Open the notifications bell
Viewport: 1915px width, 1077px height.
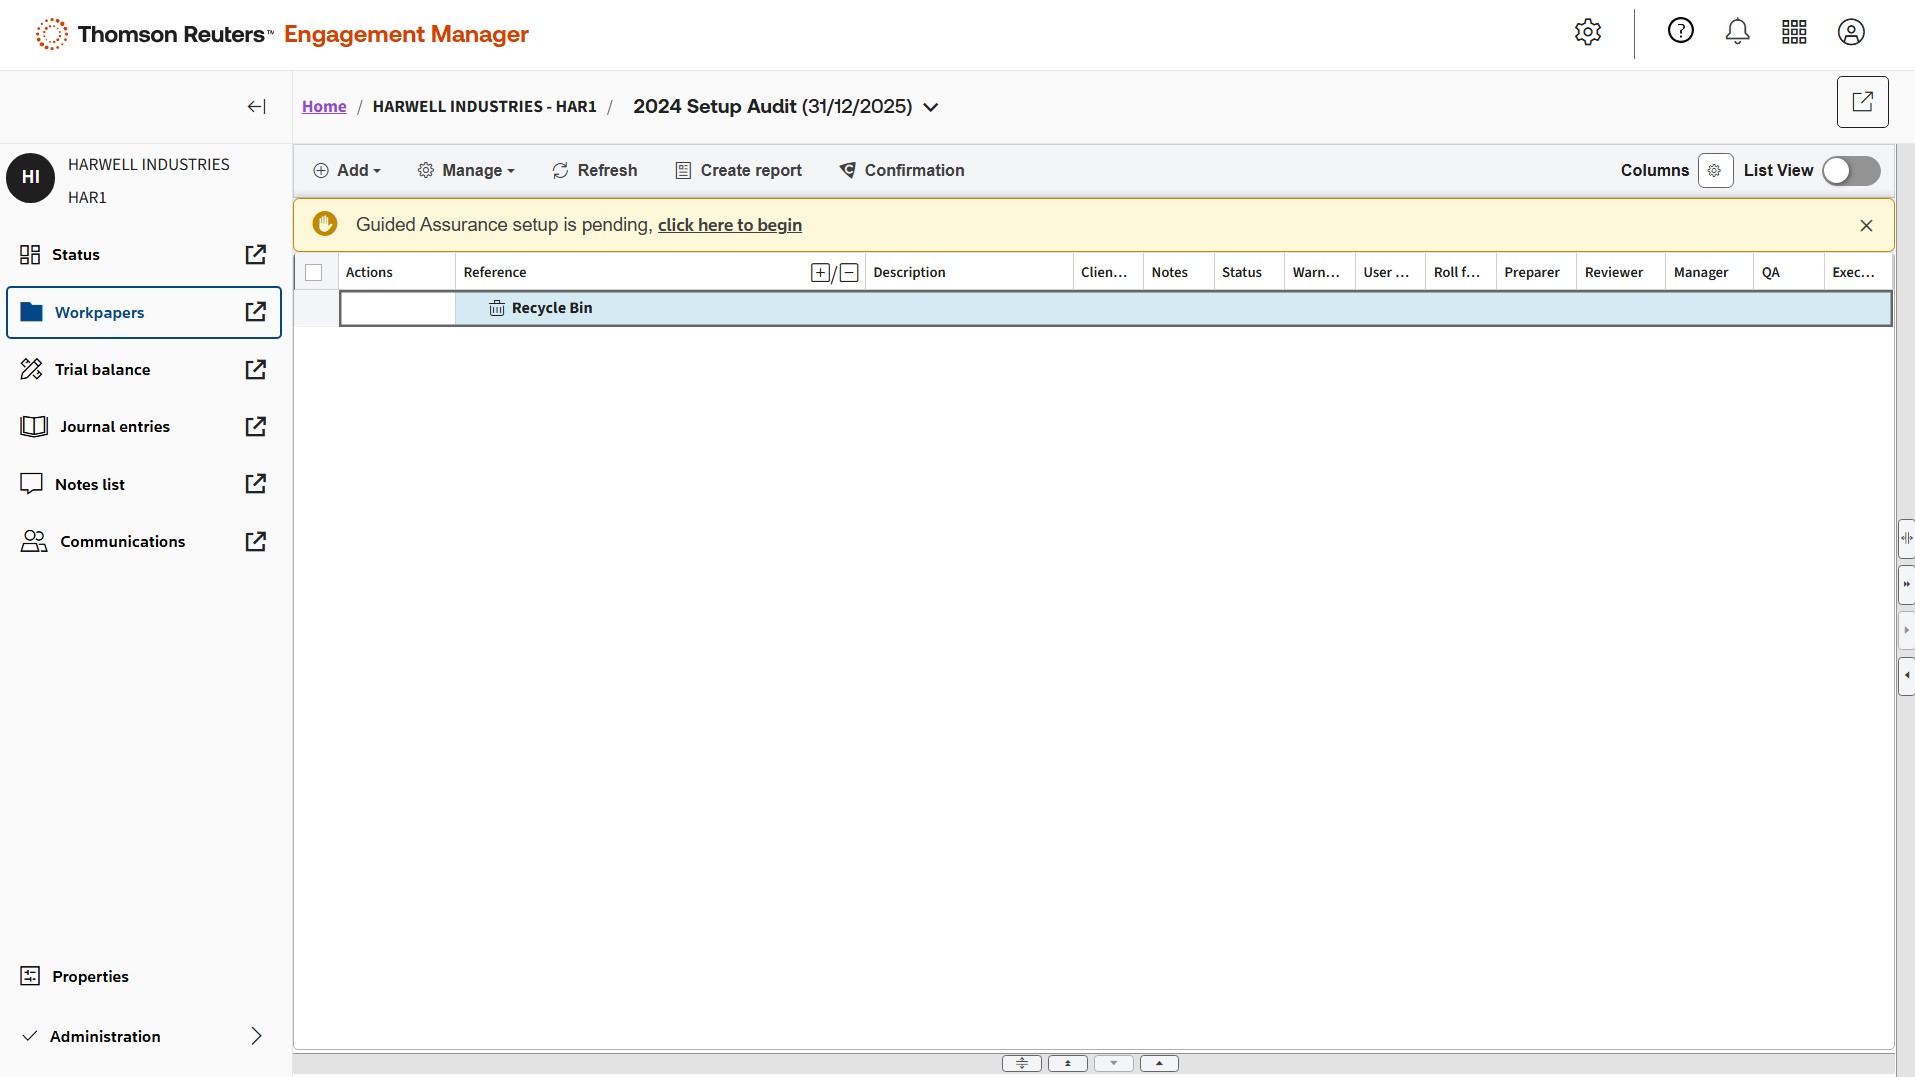(1737, 32)
